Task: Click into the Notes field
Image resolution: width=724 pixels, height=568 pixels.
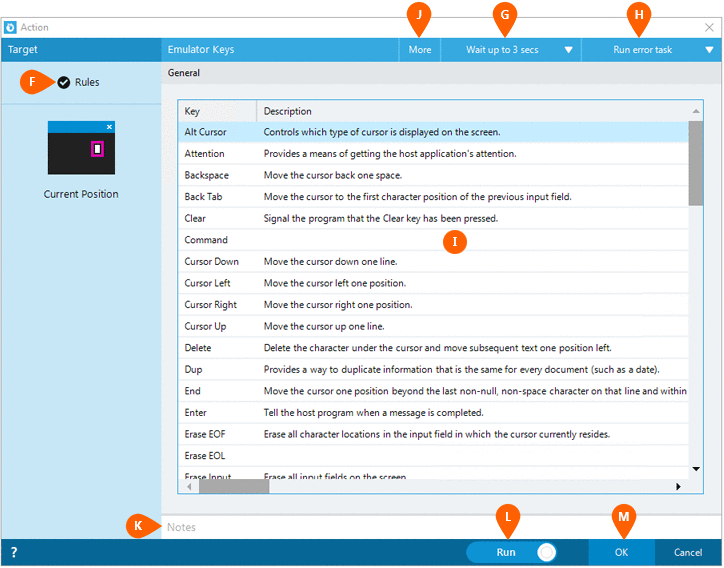Action: [441, 527]
